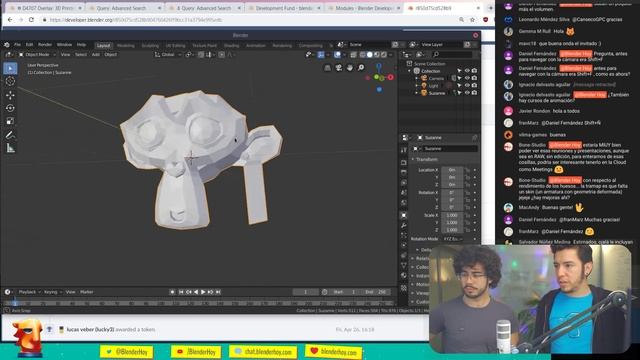The width and height of the screenshot is (640, 360).
Task: Click the @BlenderHoy Twitter badge
Action: [126, 351]
